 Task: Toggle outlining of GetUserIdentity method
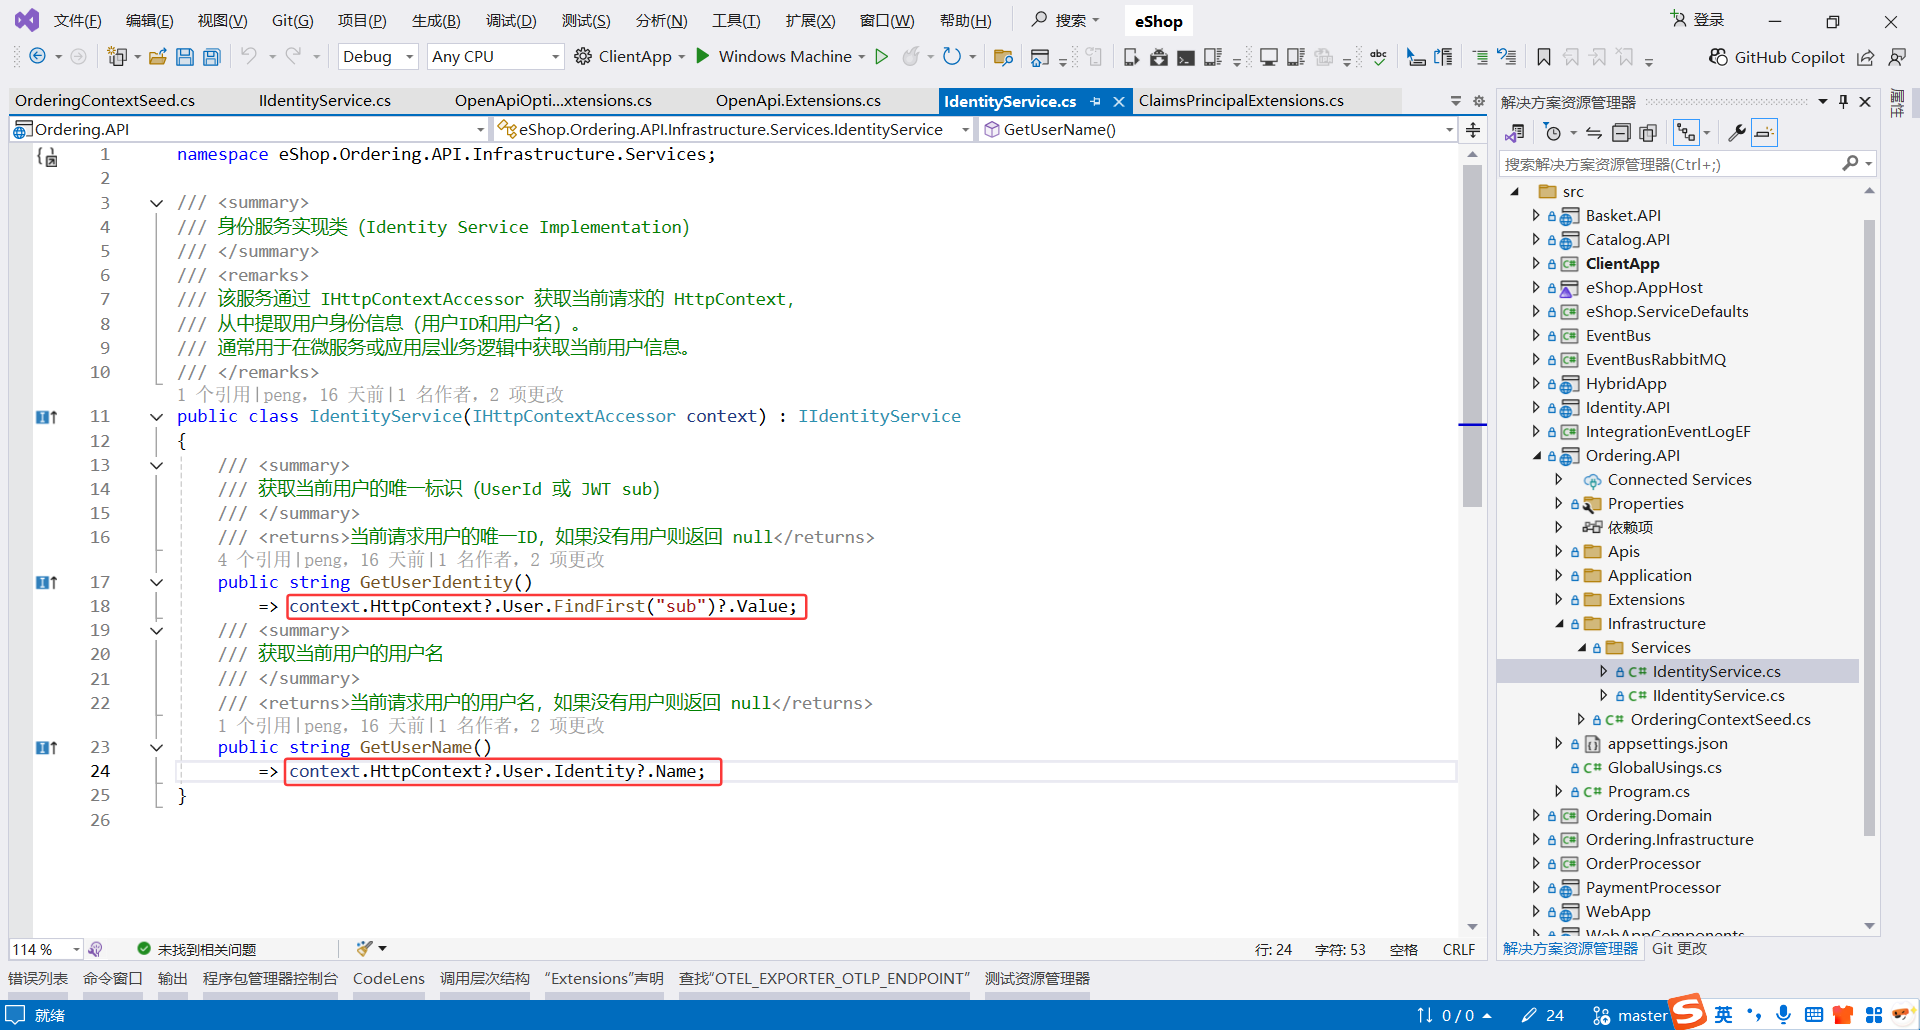pyautogui.click(x=157, y=582)
